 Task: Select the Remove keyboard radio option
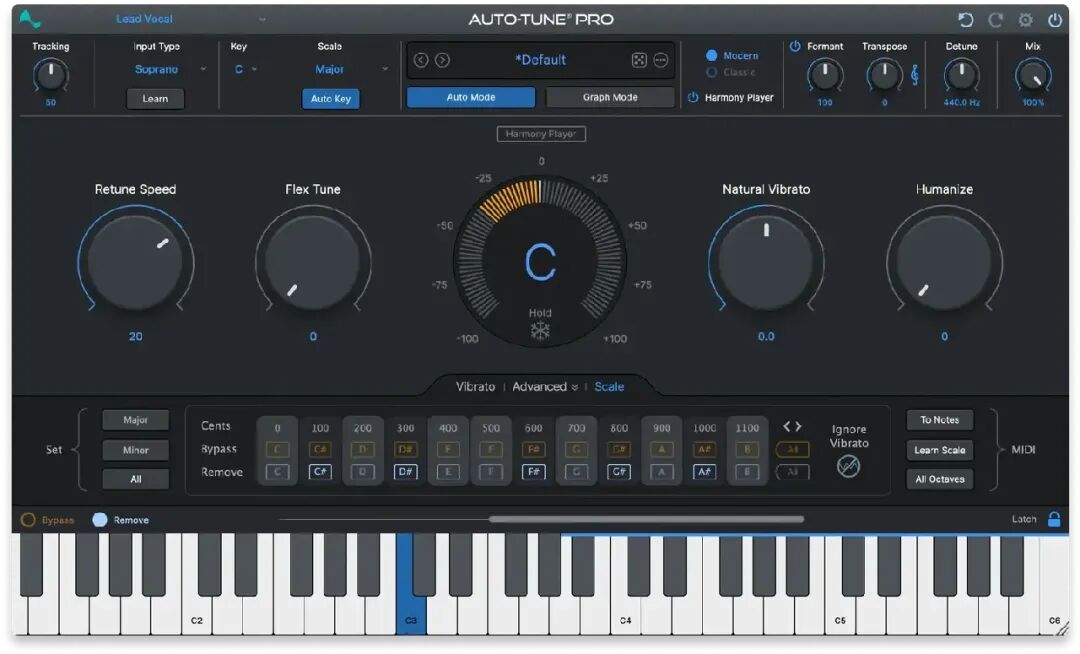coord(100,520)
